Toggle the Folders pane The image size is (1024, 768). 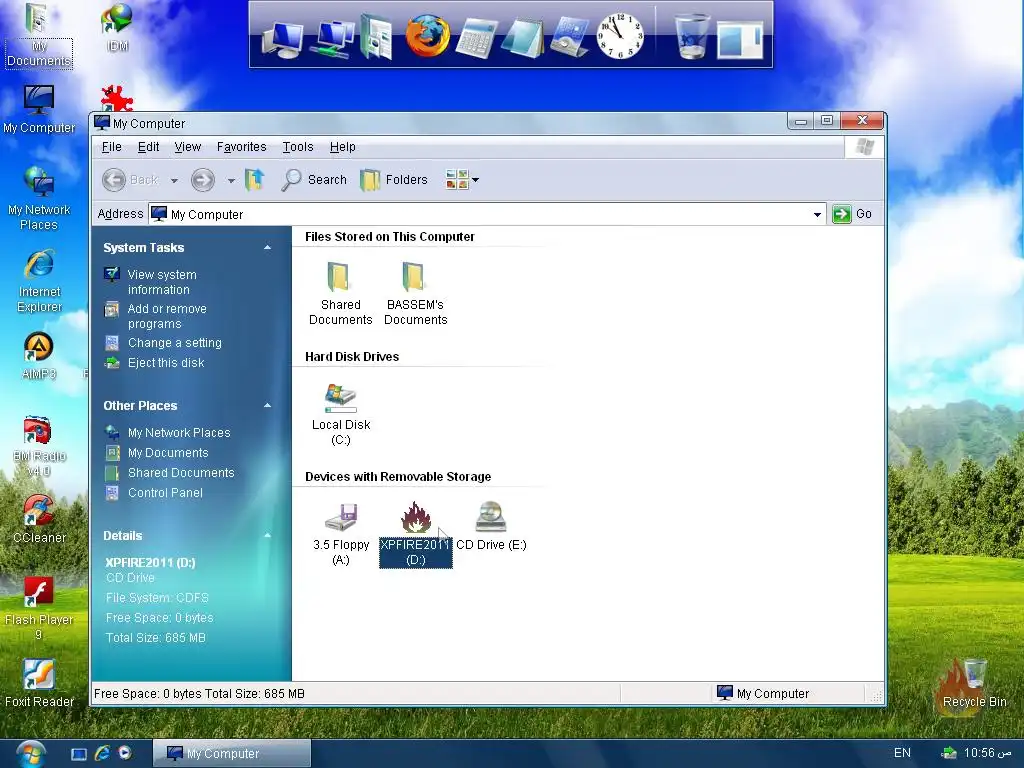click(x=394, y=180)
